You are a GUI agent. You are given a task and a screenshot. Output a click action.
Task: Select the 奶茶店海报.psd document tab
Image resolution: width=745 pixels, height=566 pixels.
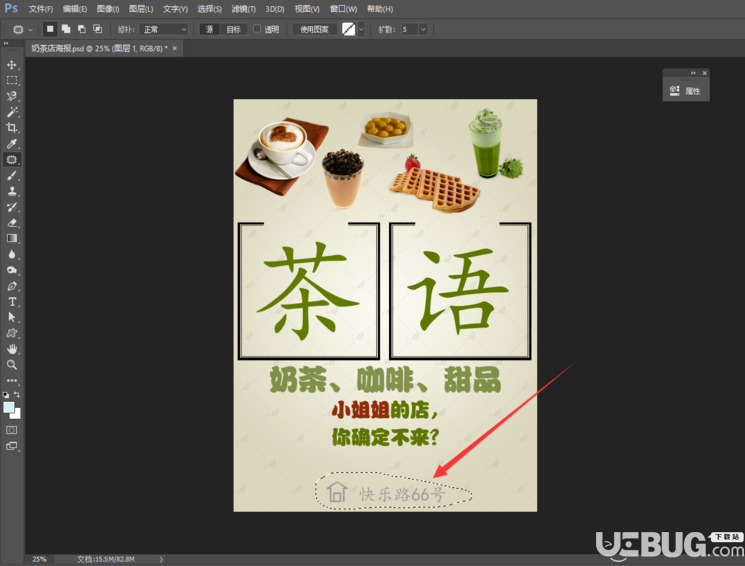click(x=99, y=48)
